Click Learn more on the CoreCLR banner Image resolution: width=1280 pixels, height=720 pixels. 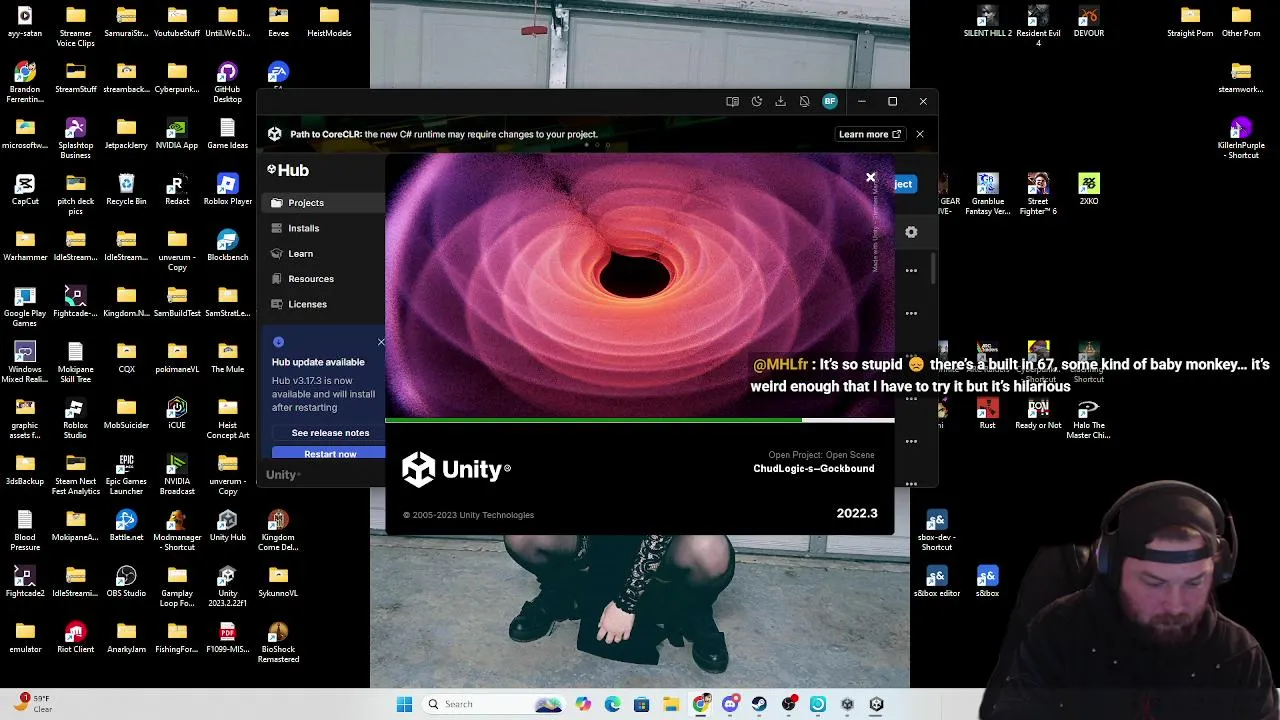(x=870, y=134)
